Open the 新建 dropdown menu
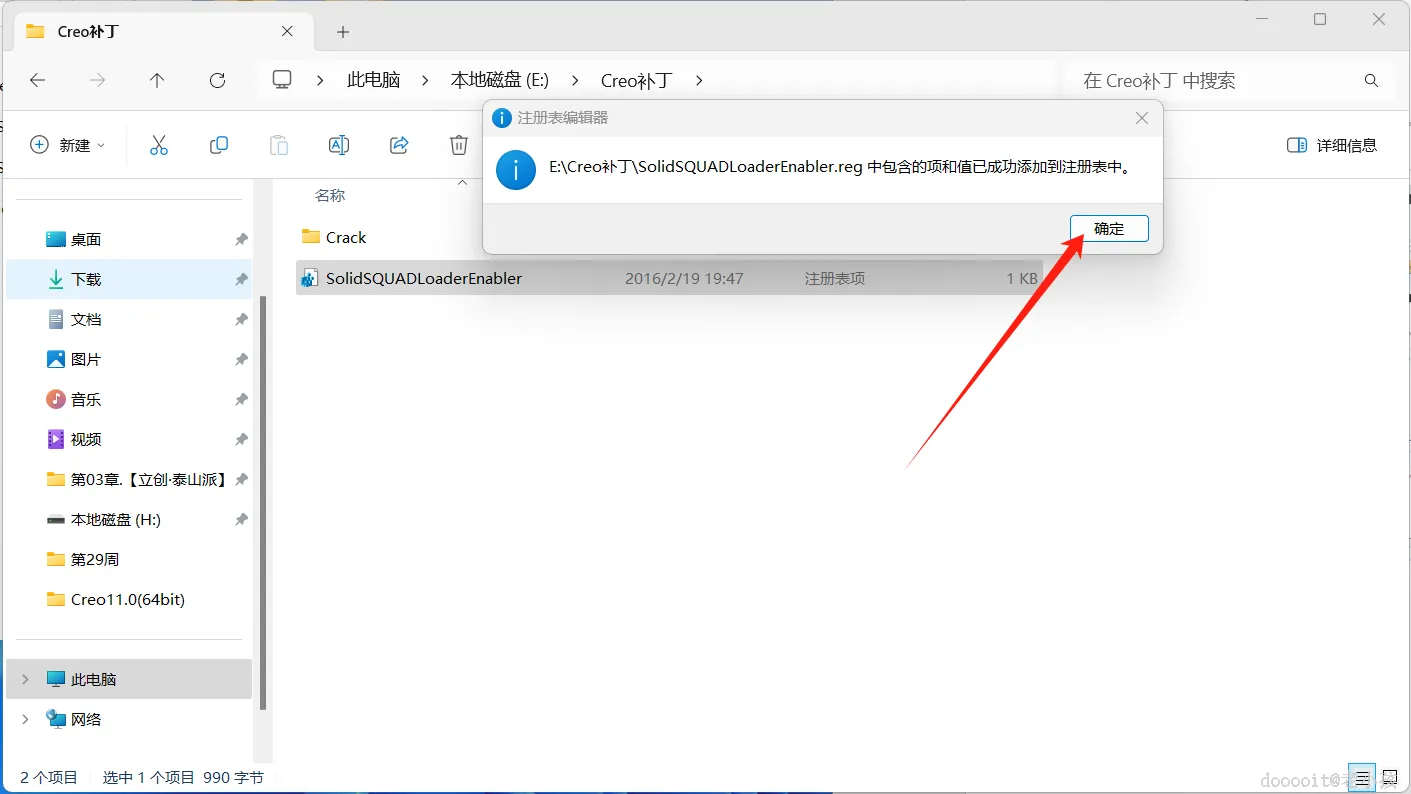The height and width of the screenshot is (794, 1411). click(67, 145)
